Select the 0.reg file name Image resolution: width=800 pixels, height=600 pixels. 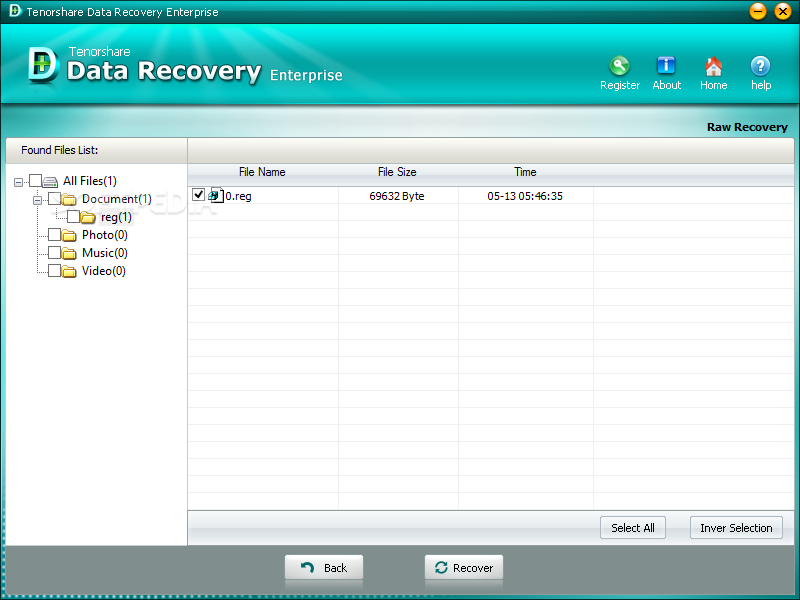(239, 196)
